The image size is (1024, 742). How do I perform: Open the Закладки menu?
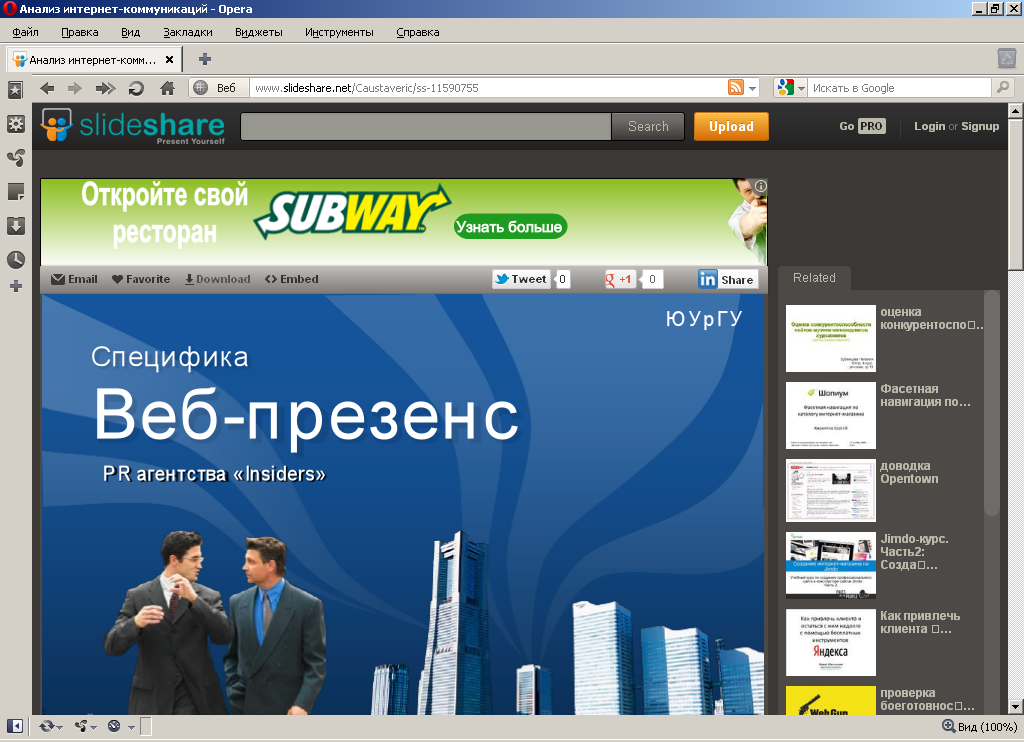[188, 32]
